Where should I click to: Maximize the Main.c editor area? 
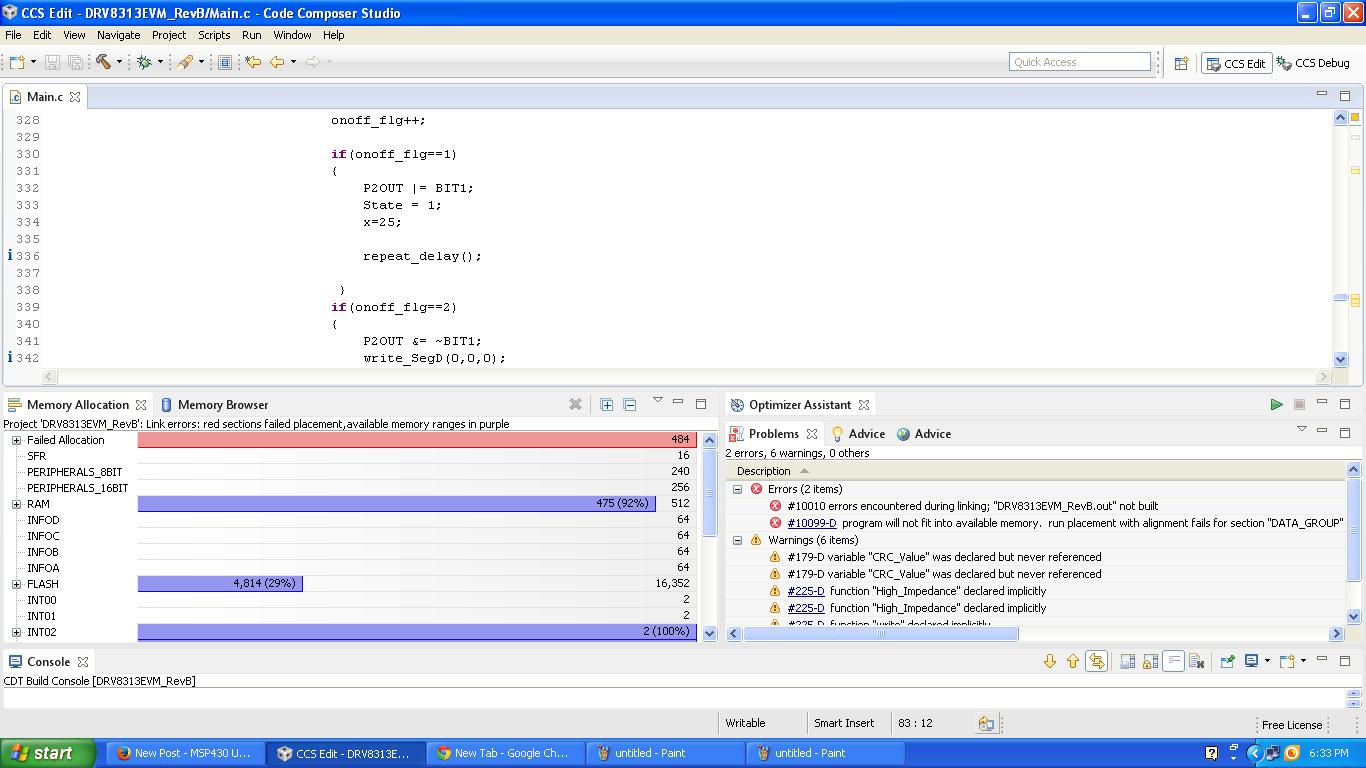pyautogui.click(x=1345, y=96)
